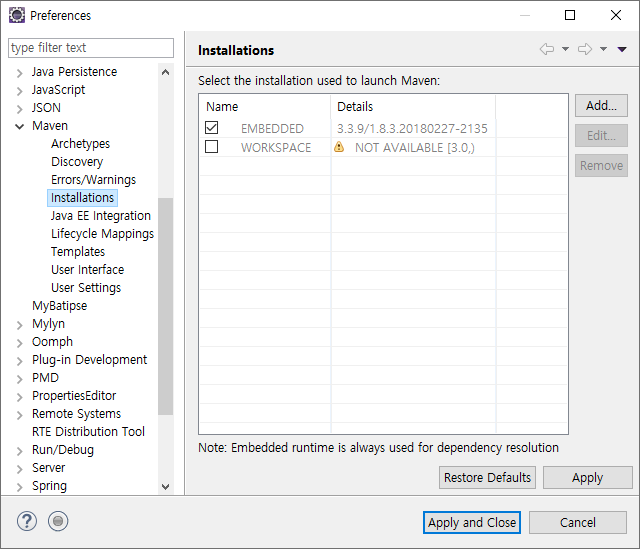This screenshot has width=640, height=549.
Task: Click the 3.3.9/1.8.3.20180227-2135 details cell
Action: pyautogui.click(x=412, y=129)
